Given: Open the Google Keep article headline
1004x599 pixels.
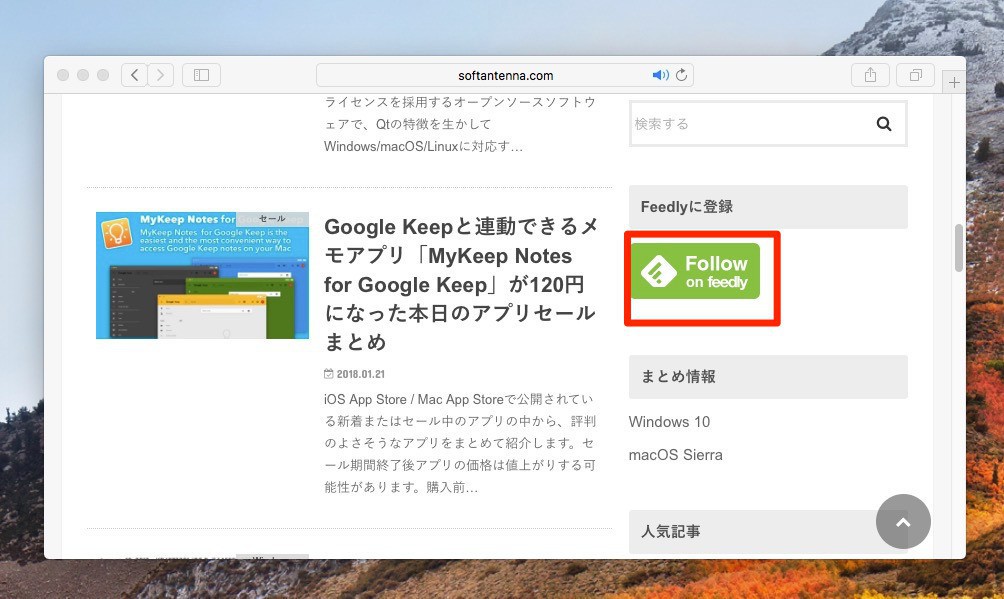Looking at the screenshot, I should 460,284.
